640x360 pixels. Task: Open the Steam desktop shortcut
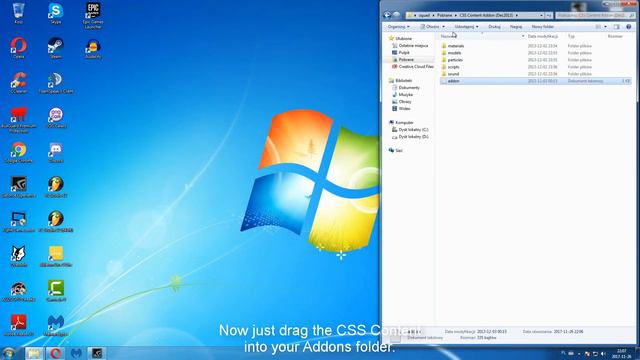tap(56, 47)
